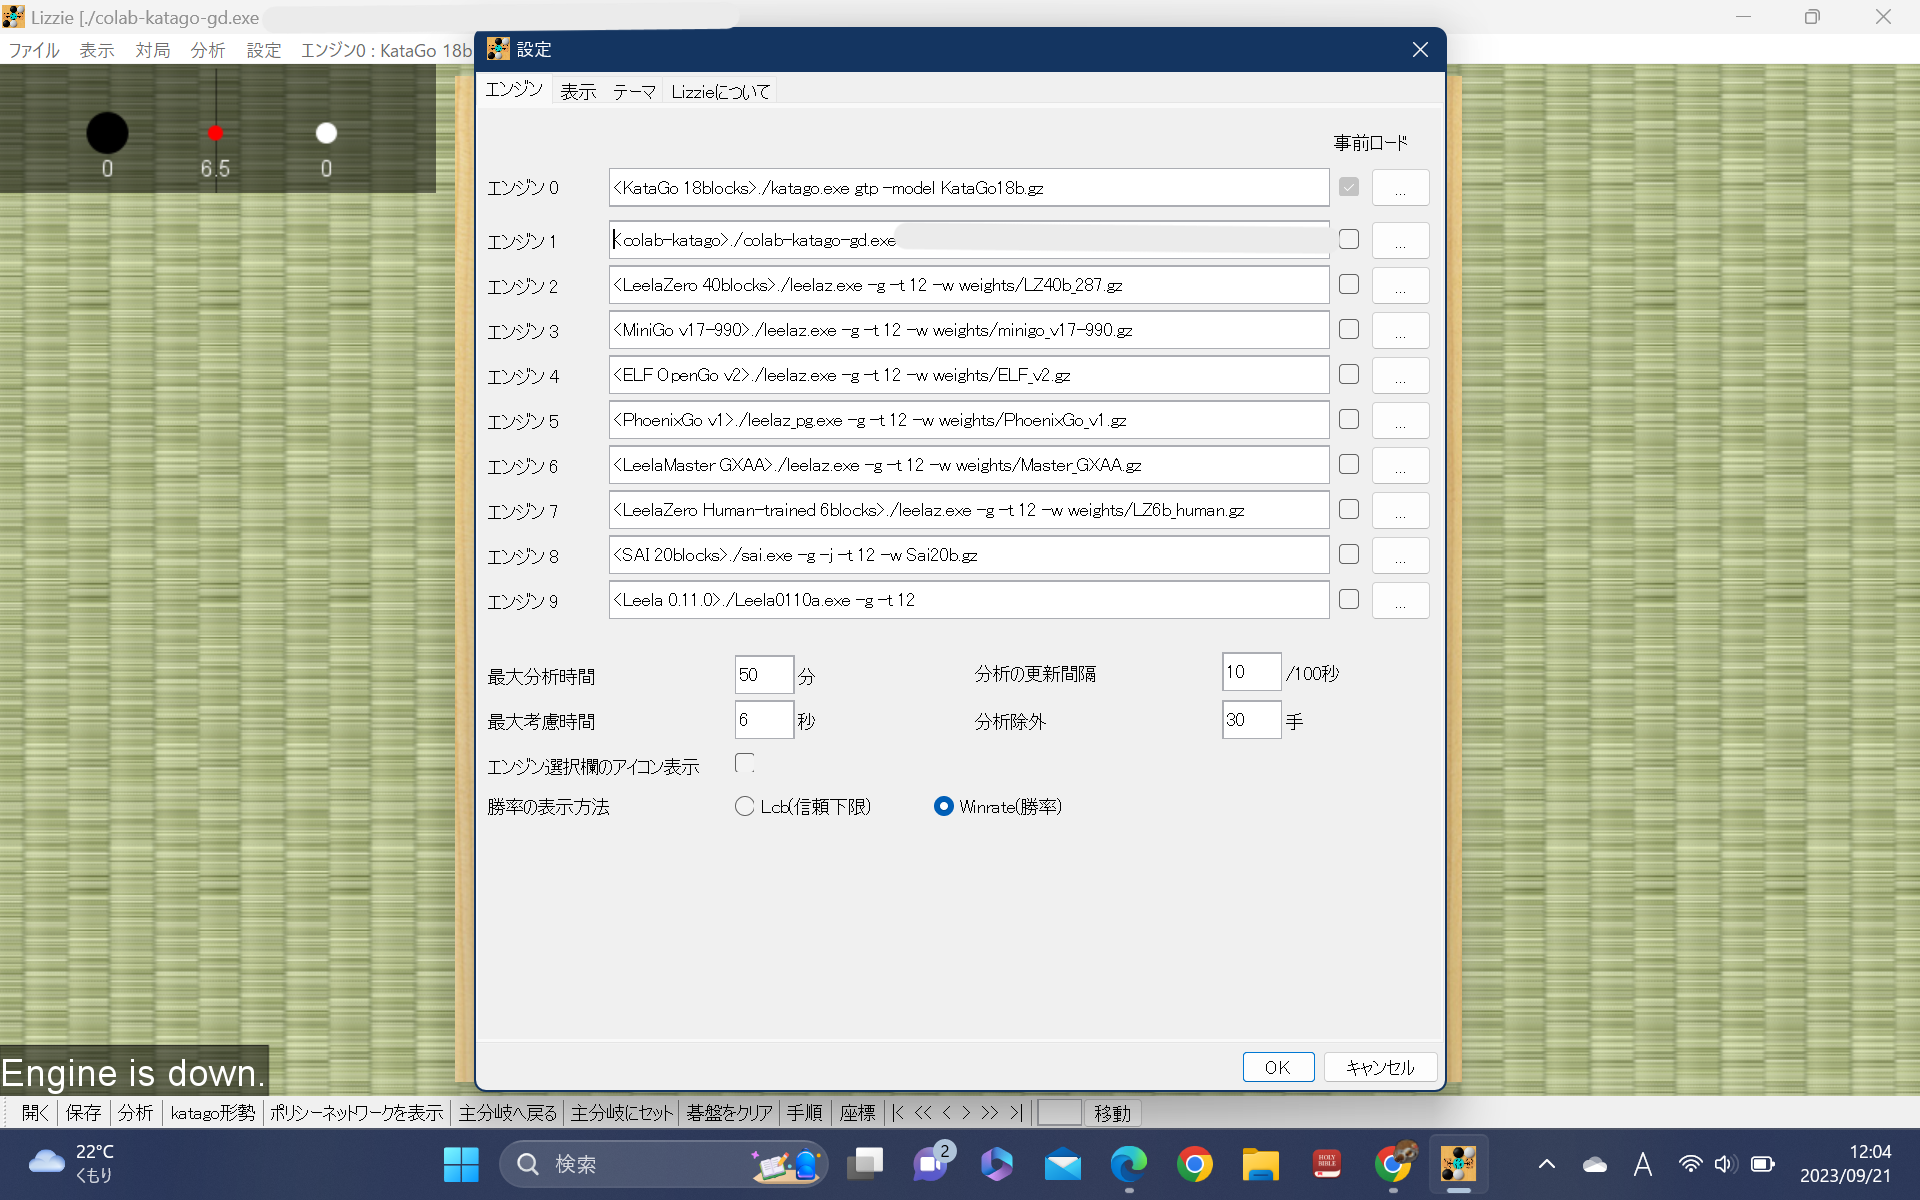Viewport: 1920px width, 1200px height.
Task: Click OK to confirm settings
Action: [1278, 1067]
